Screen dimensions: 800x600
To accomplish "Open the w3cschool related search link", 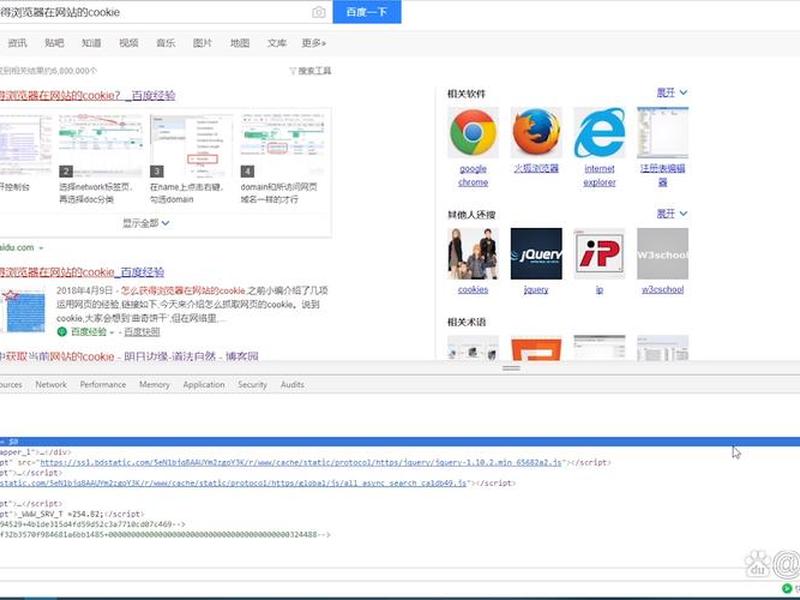I will point(663,289).
